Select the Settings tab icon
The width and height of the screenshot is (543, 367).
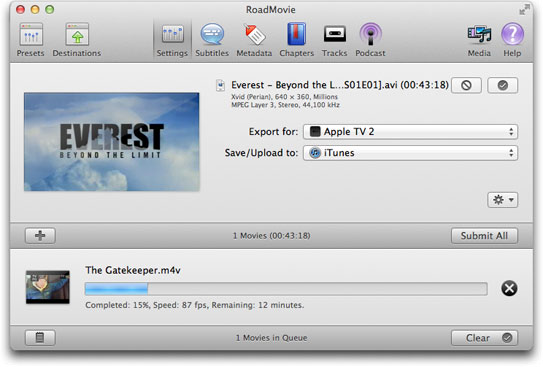(172, 39)
